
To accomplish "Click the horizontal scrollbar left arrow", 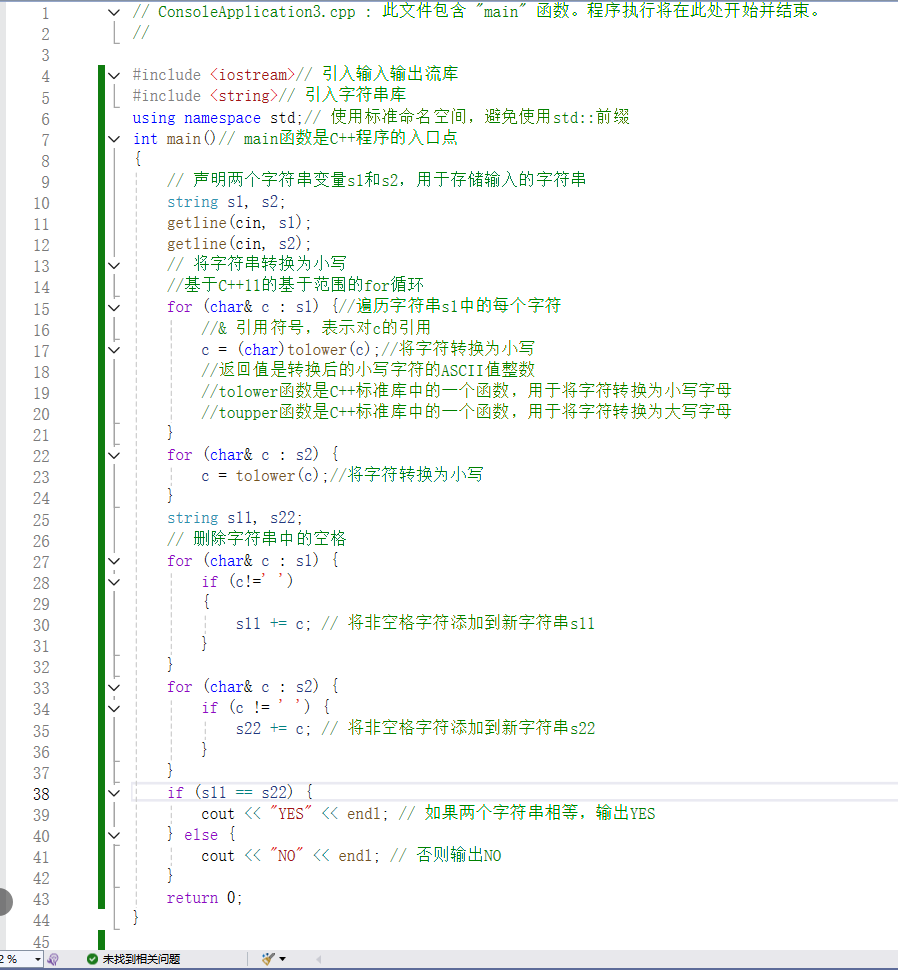I will (319, 959).
